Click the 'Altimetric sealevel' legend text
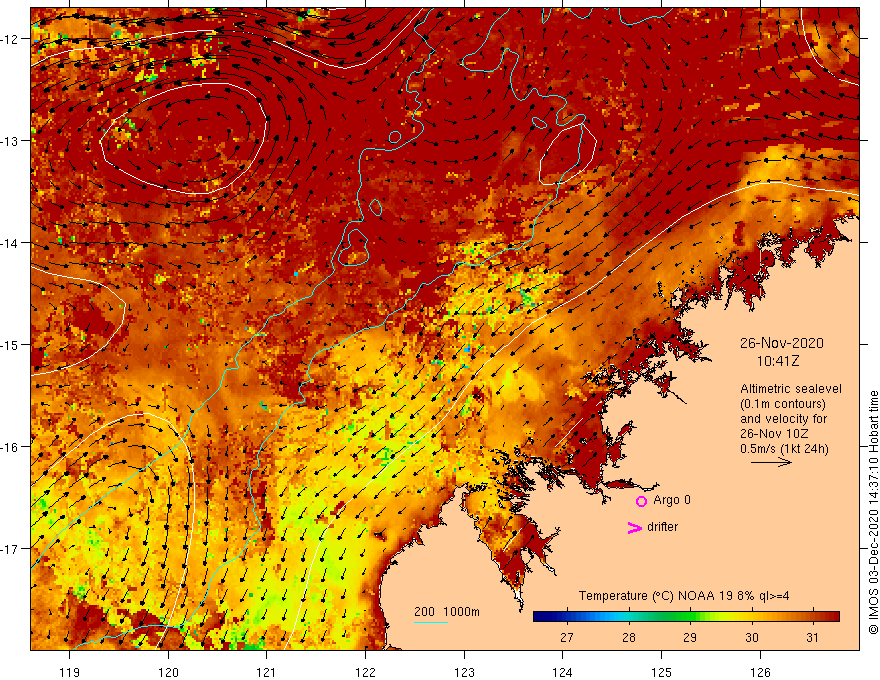The image size is (880, 680). [x=790, y=389]
